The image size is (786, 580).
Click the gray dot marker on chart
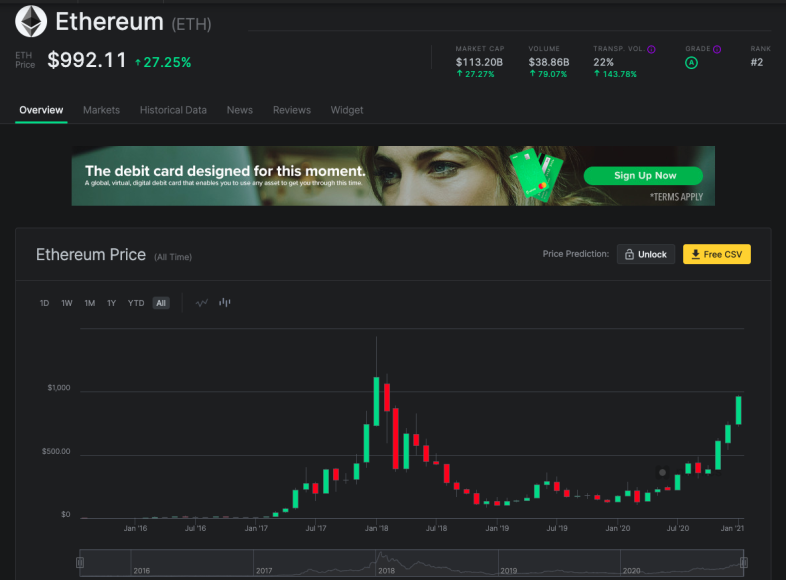click(x=662, y=472)
